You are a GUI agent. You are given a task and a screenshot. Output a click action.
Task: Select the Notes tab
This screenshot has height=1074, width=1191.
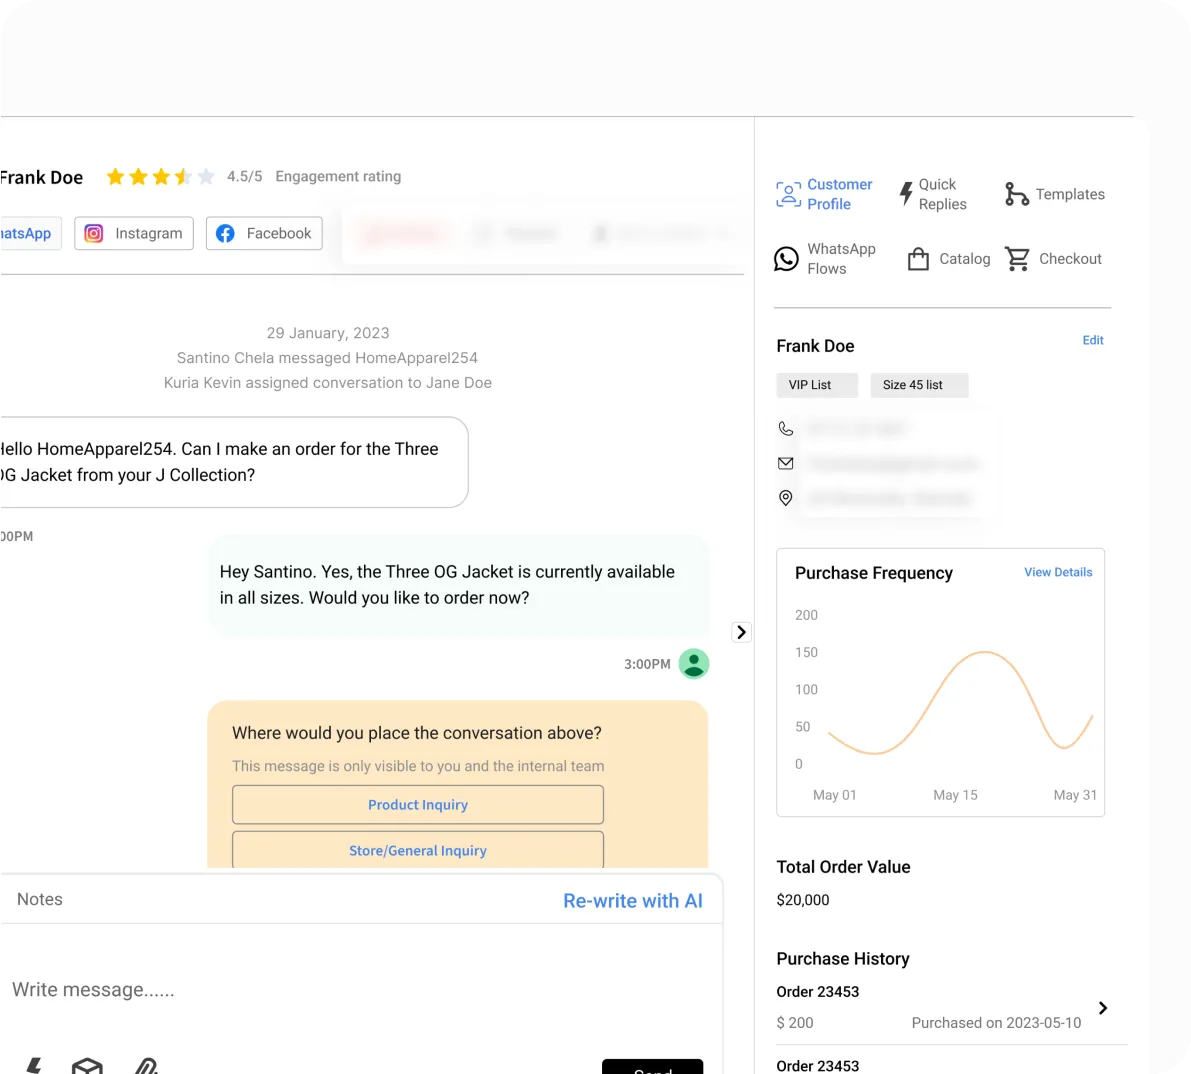[40, 899]
